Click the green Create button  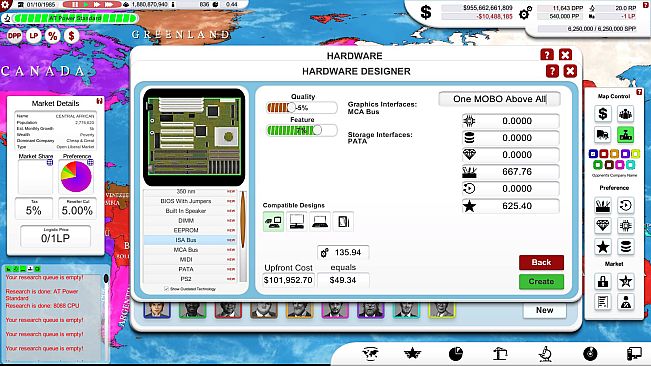click(x=541, y=281)
